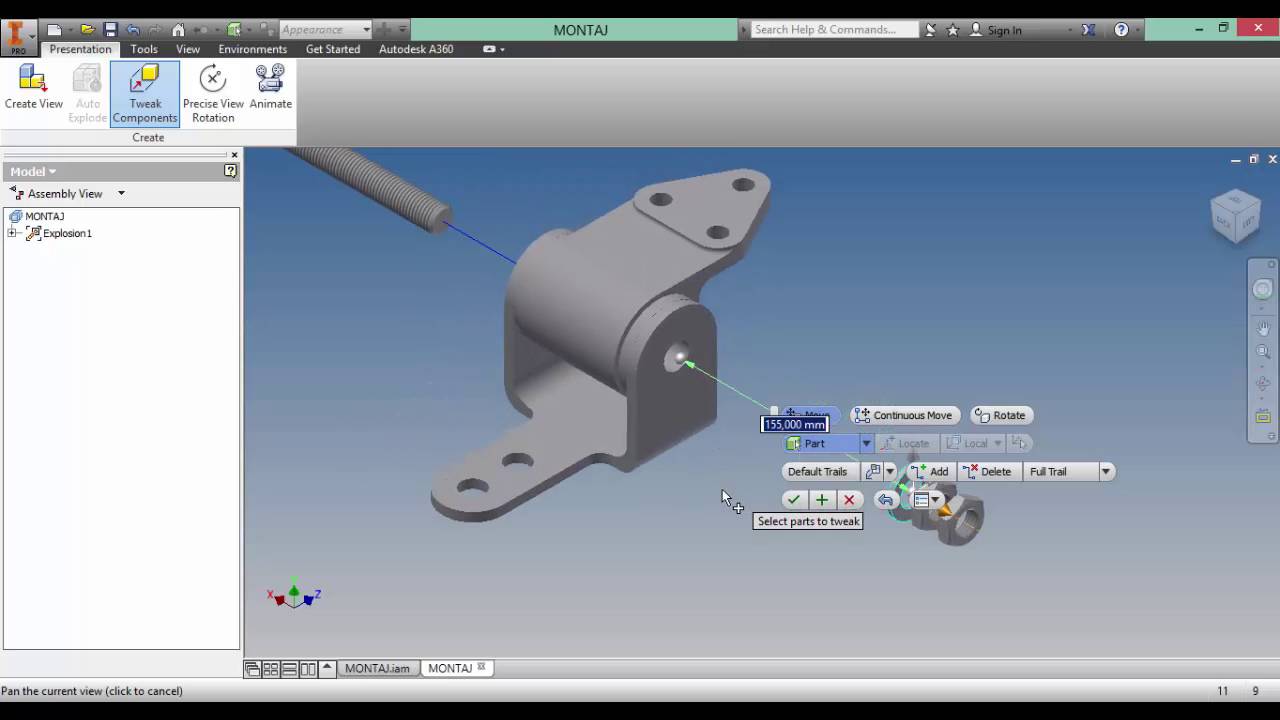The height and width of the screenshot is (720, 1280).
Task: Open Favorites star icon
Action: tap(953, 30)
